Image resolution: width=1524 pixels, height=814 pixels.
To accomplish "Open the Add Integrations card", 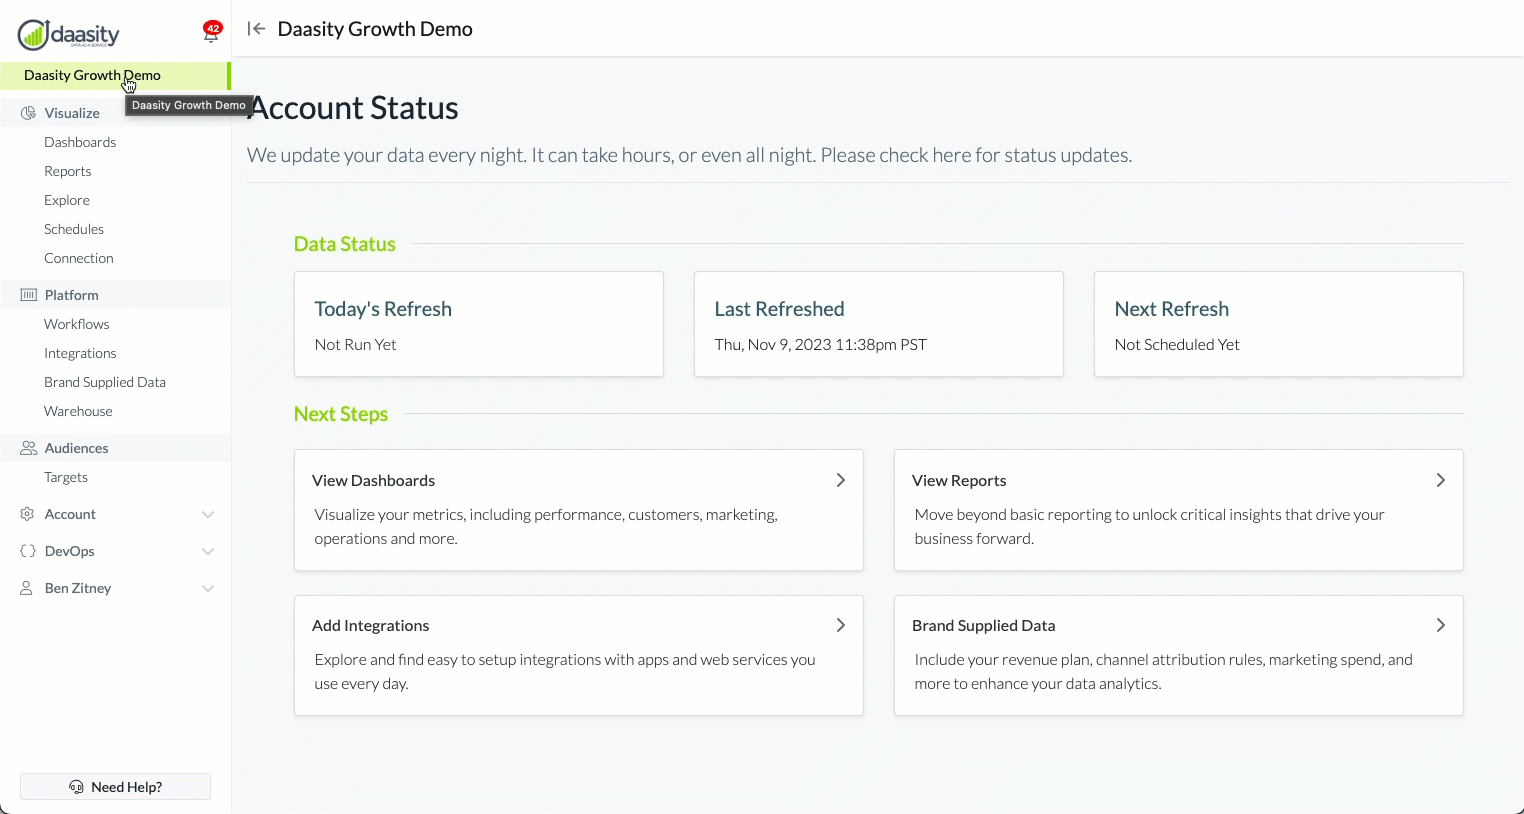I will pos(578,655).
